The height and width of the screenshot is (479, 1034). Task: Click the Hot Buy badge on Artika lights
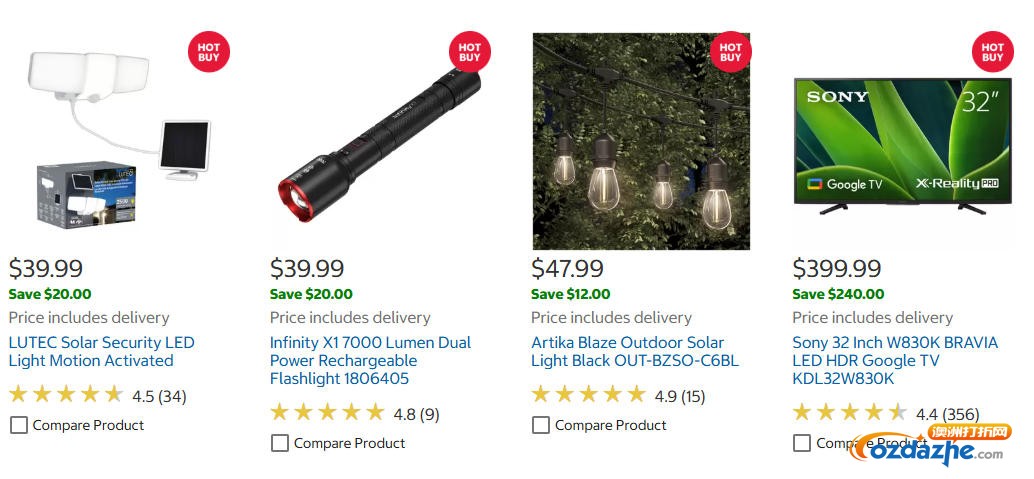point(731,52)
